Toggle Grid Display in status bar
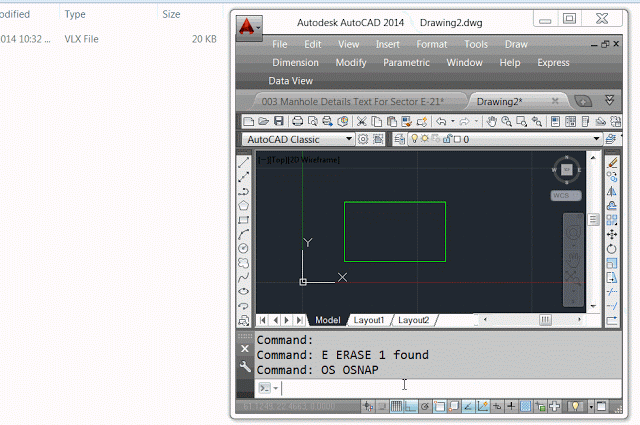The image size is (640, 425). click(396, 406)
